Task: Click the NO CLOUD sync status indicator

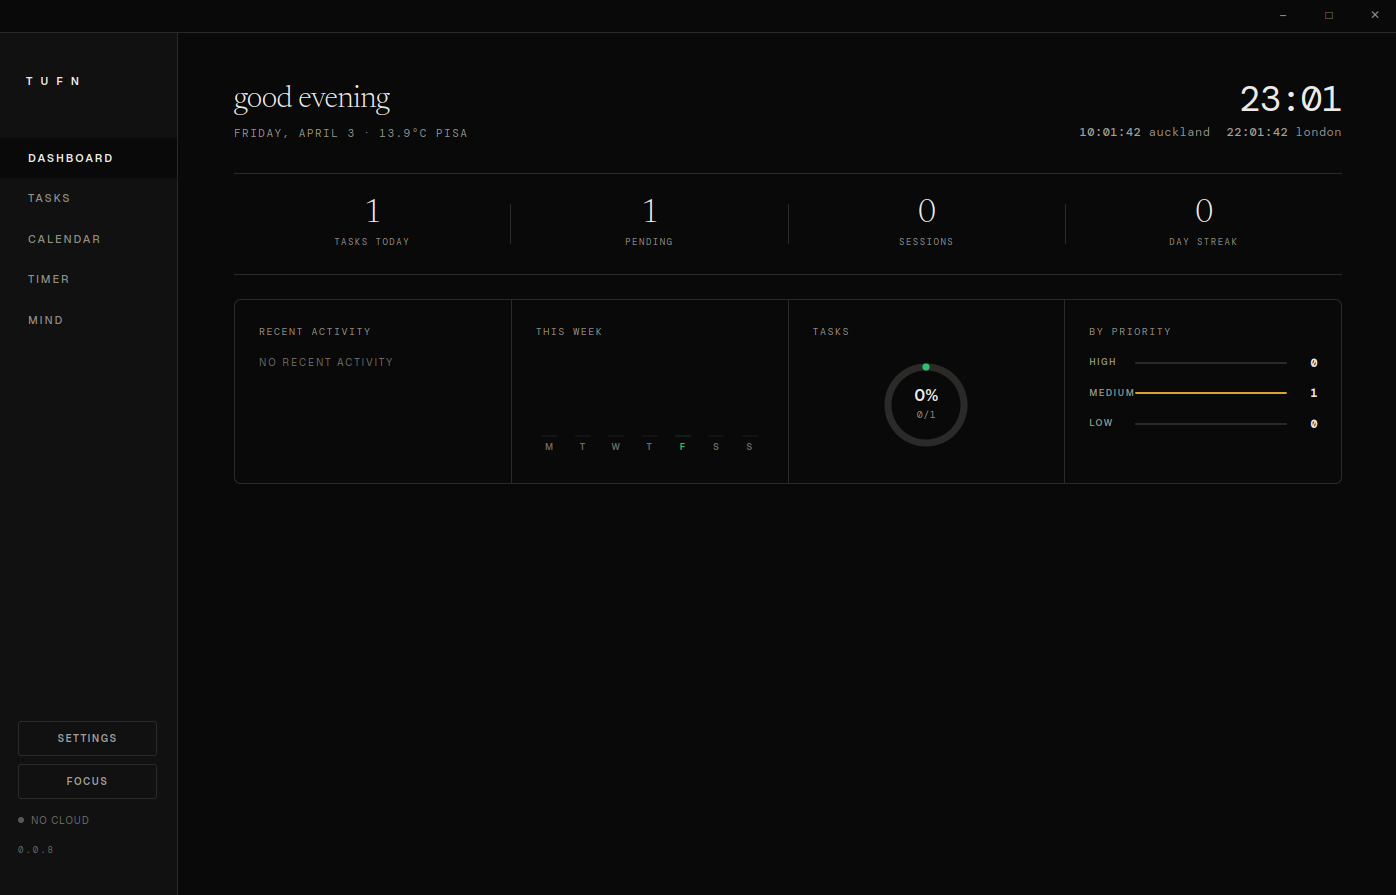Action: click(53, 819)
